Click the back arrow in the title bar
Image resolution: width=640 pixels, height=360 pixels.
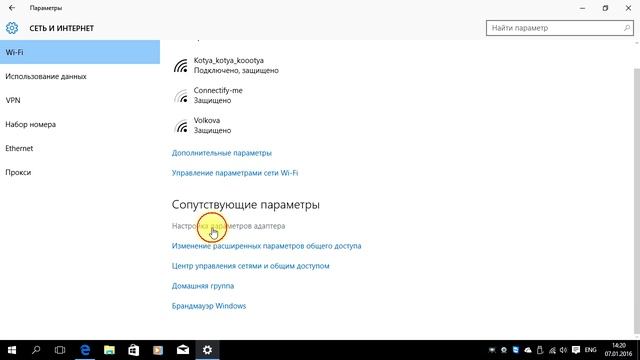point(12,8)
